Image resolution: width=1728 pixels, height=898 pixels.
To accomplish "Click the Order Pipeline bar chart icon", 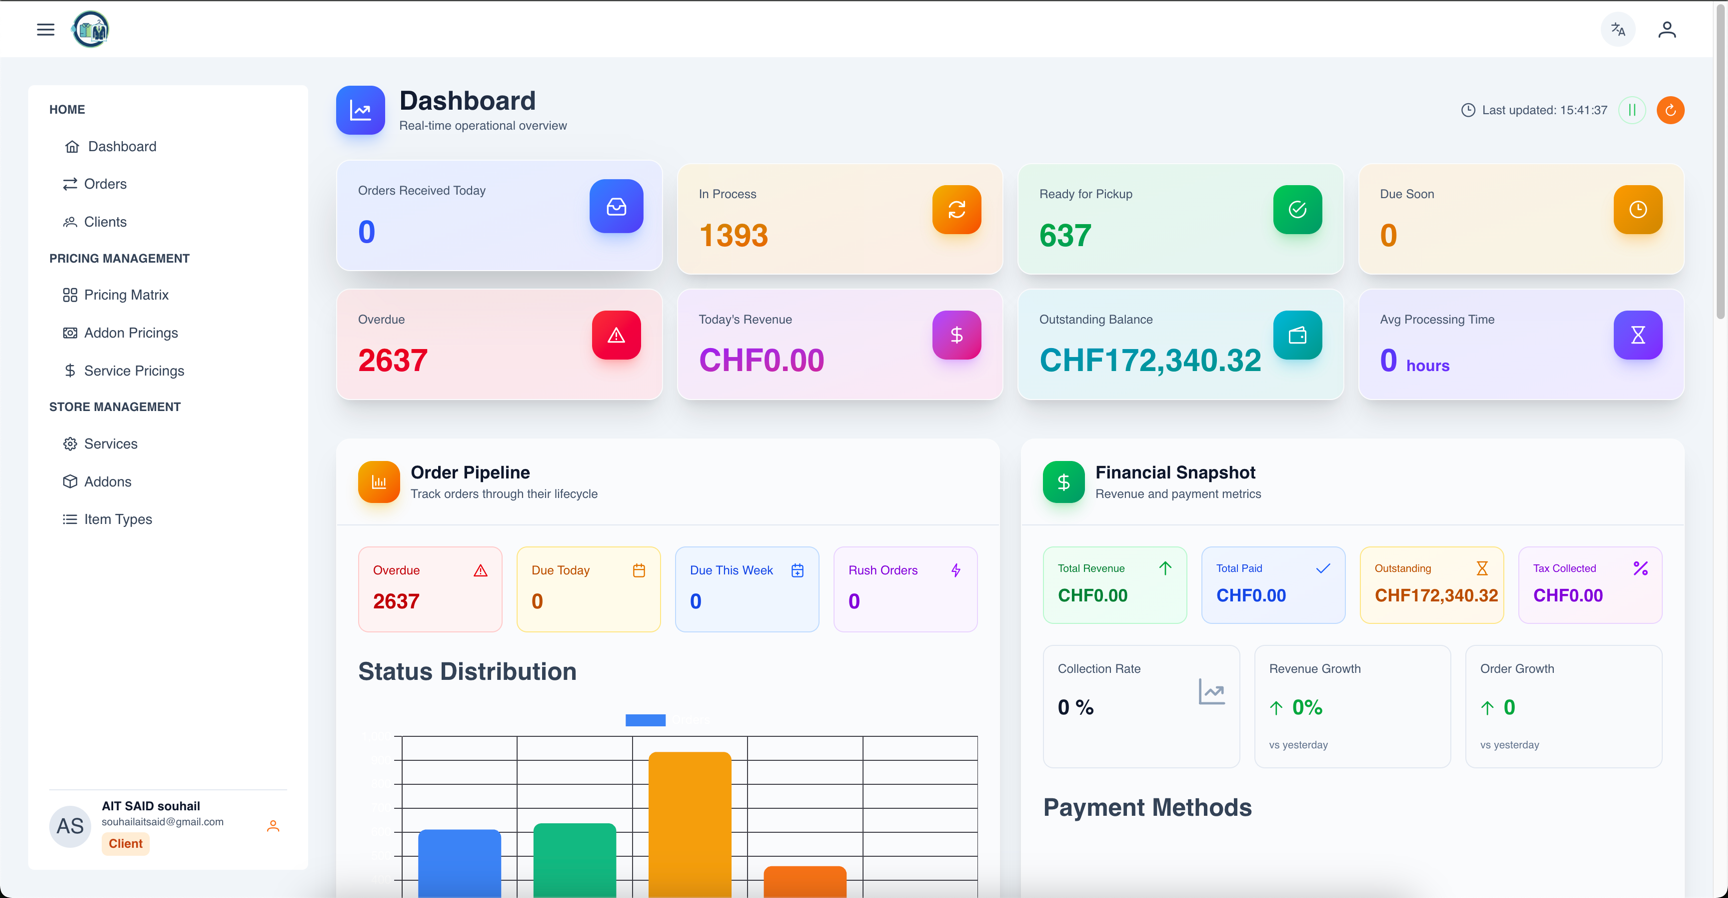I will coord(379,482).
